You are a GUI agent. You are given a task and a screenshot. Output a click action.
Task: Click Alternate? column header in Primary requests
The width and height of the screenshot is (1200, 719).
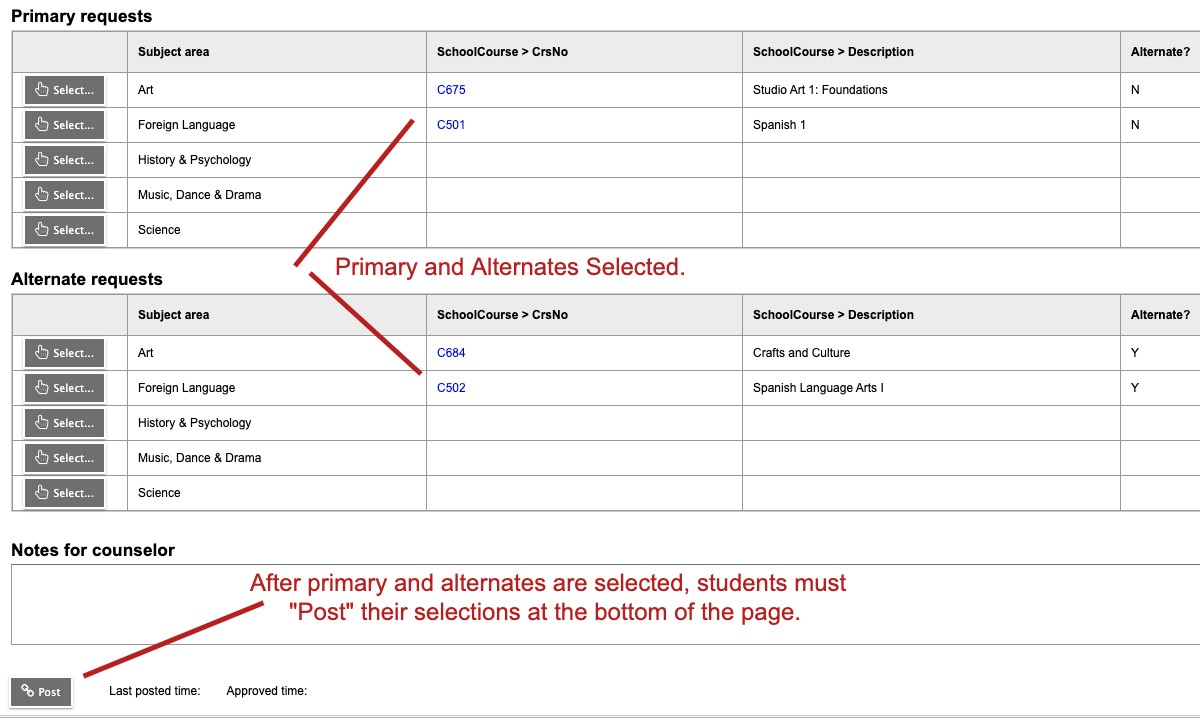click(x=1160, y=52)
